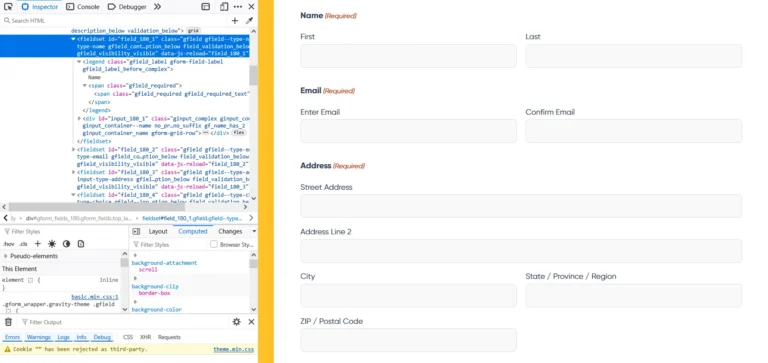768x363 pixels.
Task: Expand the background-clip computed property
Action: (x=135, y=279)
